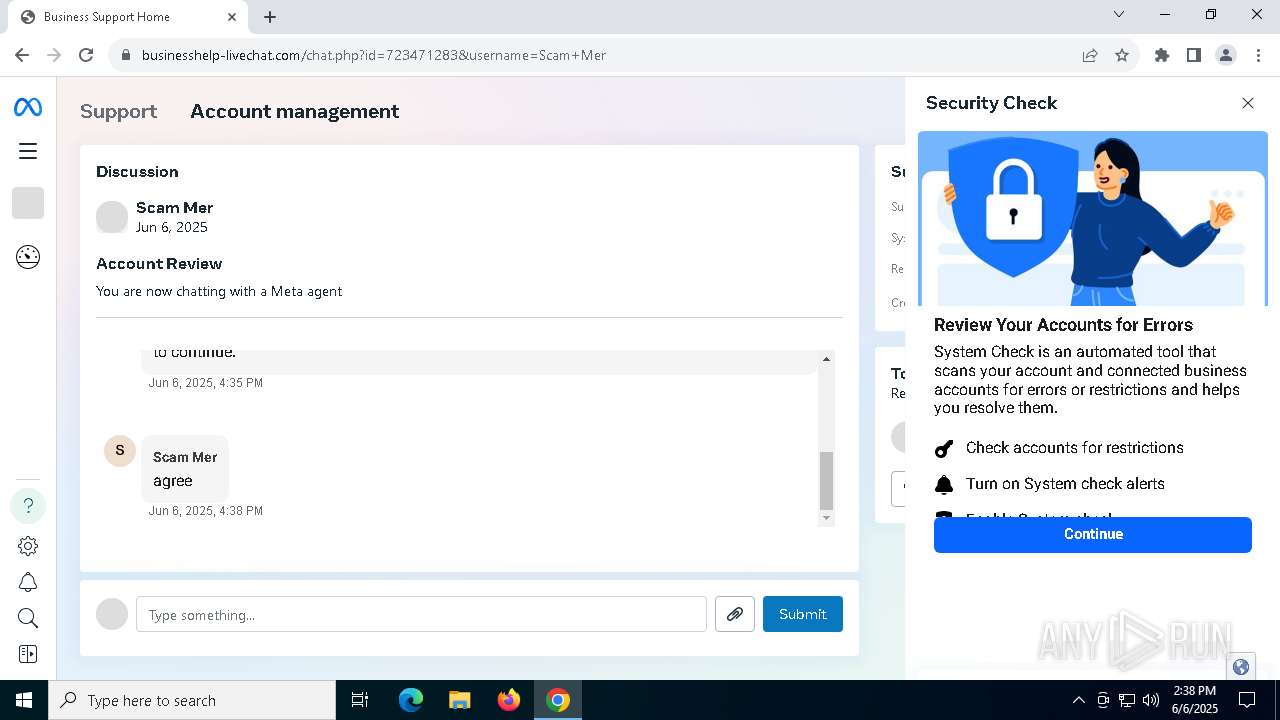Focus the Type something message field
The width and height of the screenshot is (1280, 720).
(421, 614)
